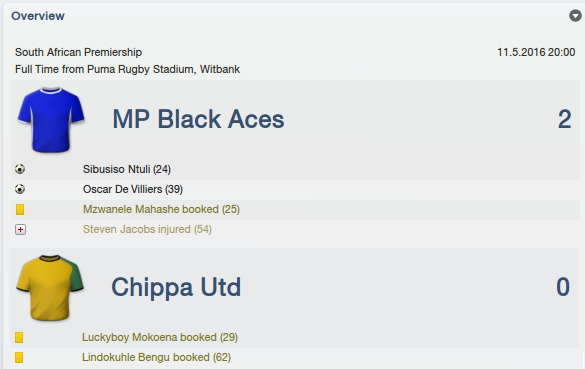The width and height of the screenshot is (585, 369).
Task: Open the Chippa Utd team name
Action: pyautogui.click(x=176, y=287)
